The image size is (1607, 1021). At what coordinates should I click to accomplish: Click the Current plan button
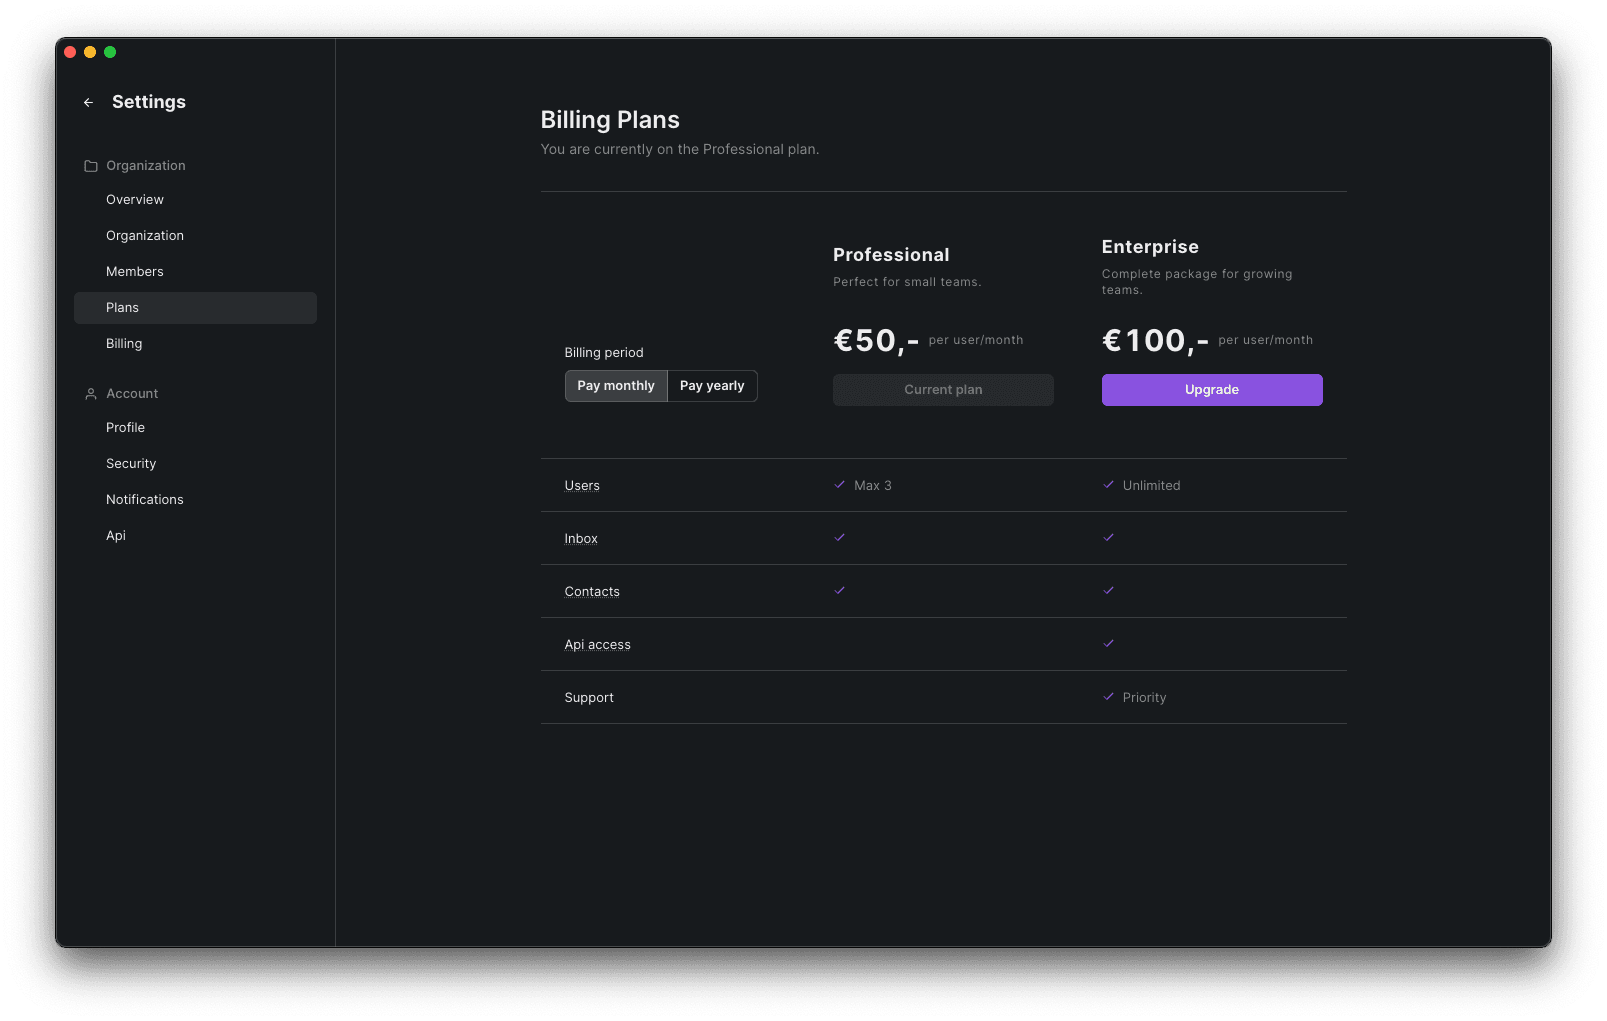(x=943, y=390)
